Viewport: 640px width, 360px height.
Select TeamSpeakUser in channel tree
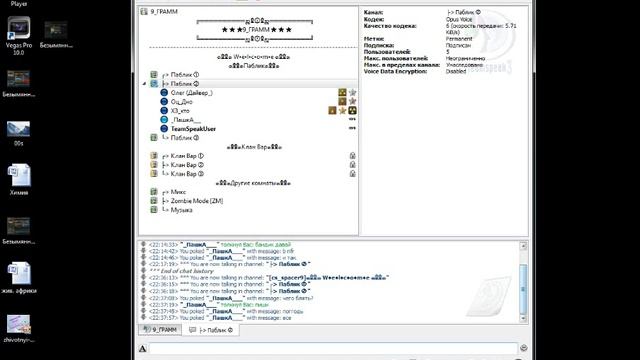pos(193,129)
